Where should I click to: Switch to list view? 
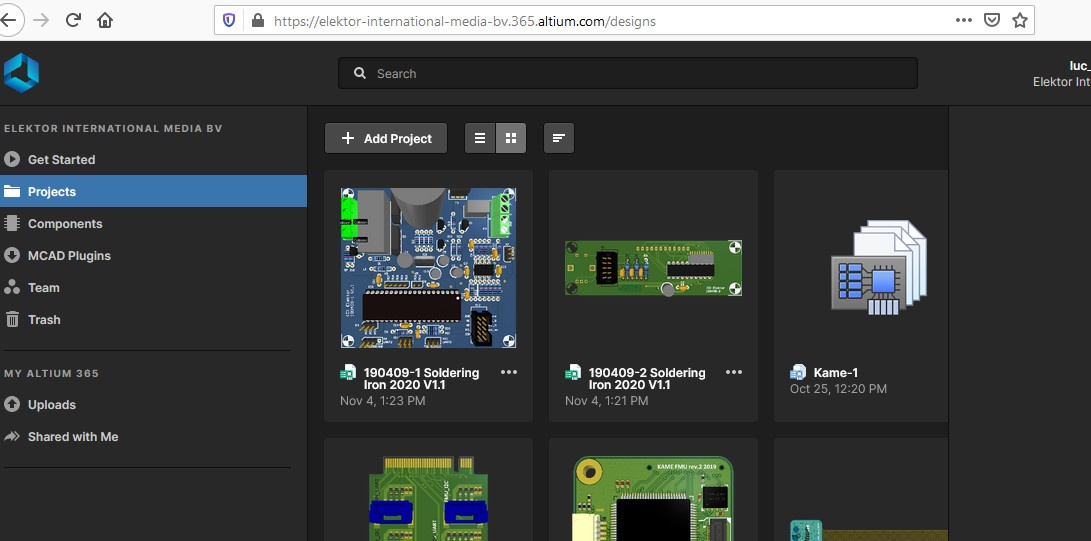(480, 138)
